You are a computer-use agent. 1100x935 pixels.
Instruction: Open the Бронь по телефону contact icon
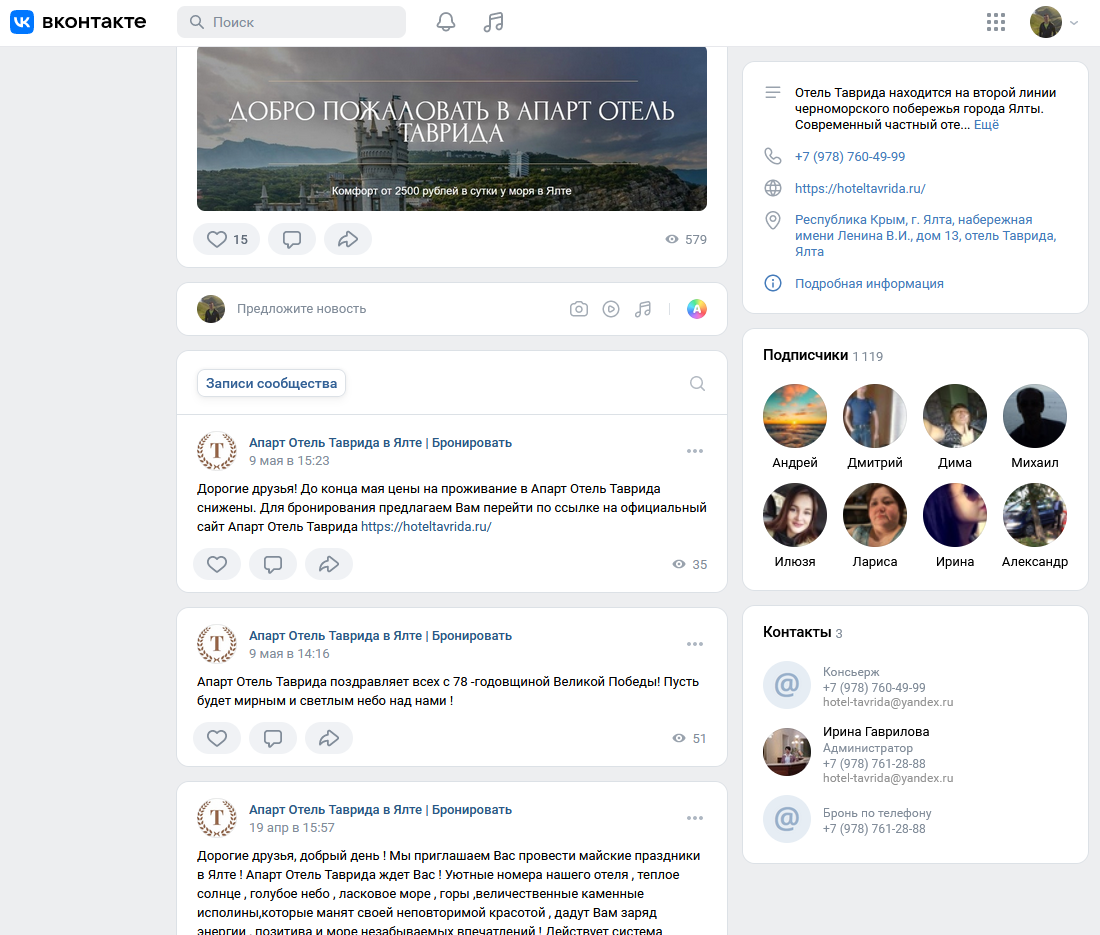coord(787,819)
